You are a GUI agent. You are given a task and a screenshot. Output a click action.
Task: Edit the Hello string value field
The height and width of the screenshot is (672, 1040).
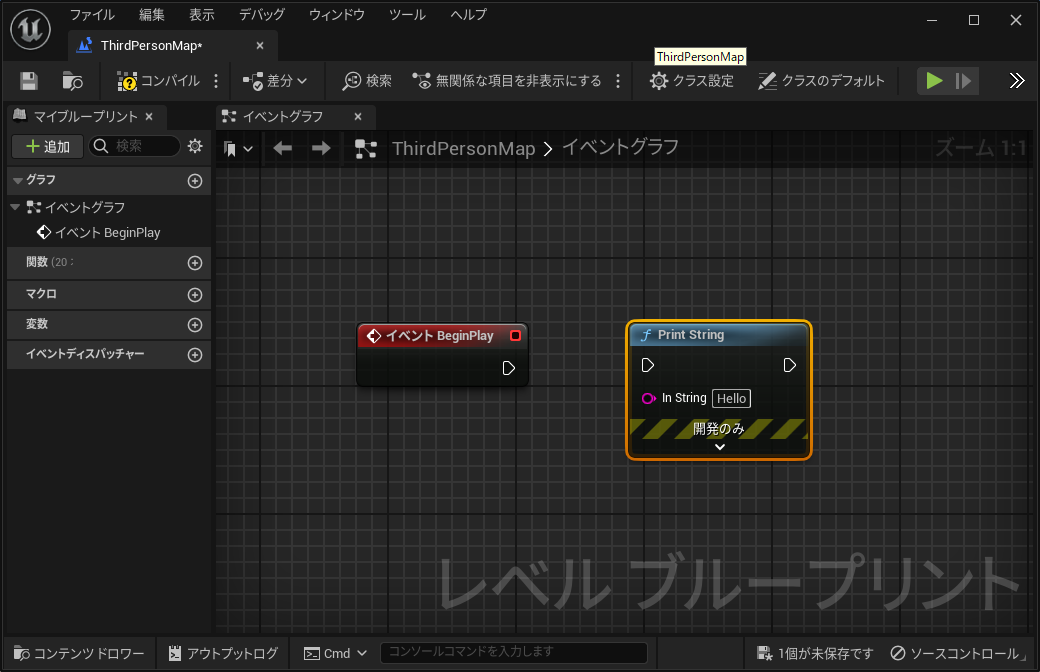coord(732,399)
